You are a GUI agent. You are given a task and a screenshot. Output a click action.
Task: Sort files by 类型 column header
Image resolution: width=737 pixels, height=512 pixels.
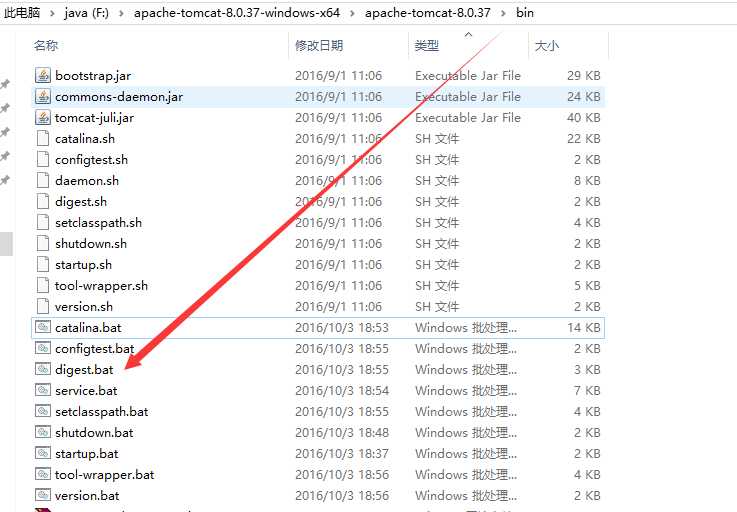tap(427, 46)
